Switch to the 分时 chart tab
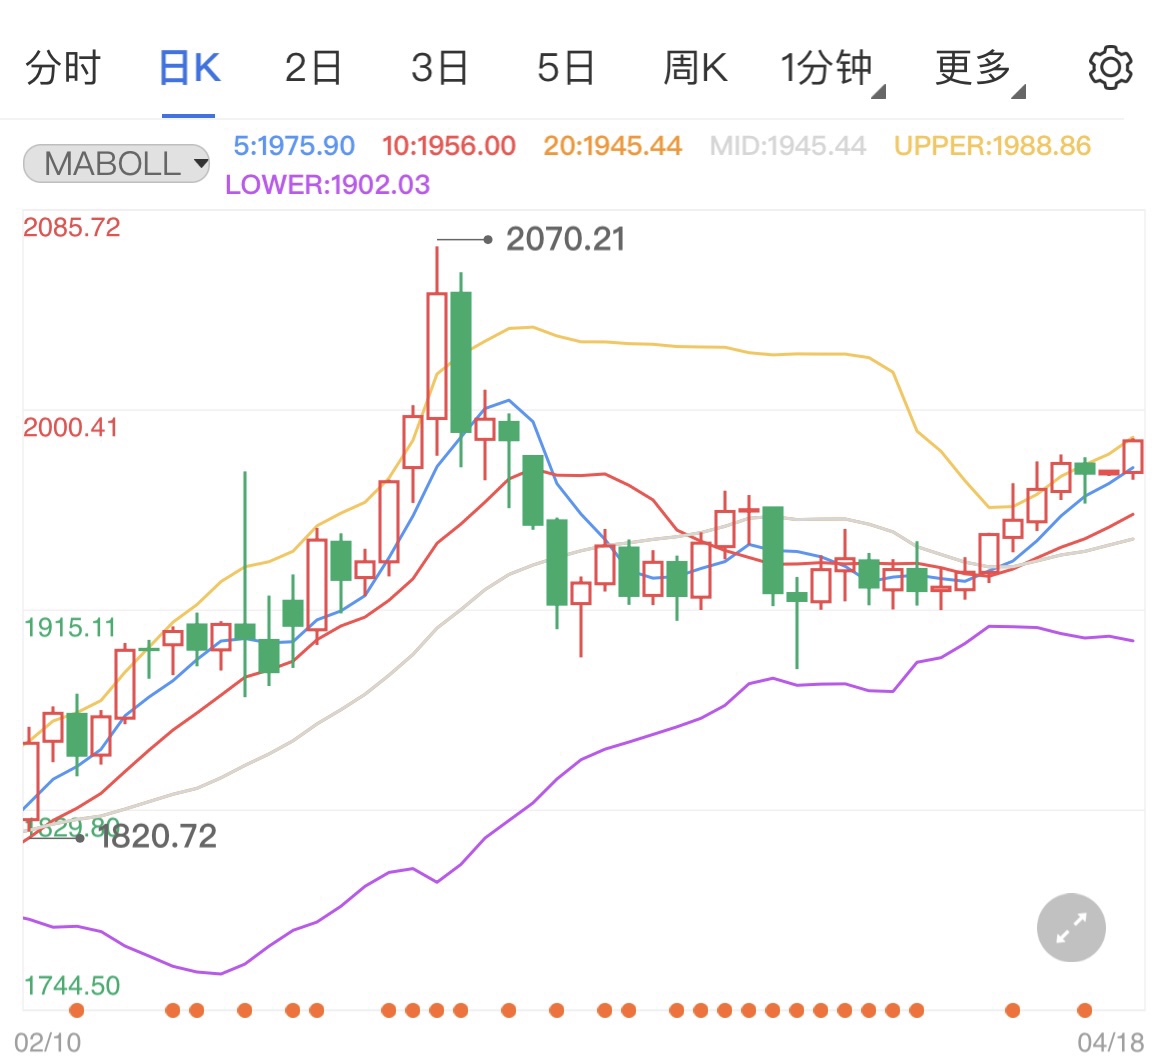The image size is (1169, 1057). click(64, 68)
